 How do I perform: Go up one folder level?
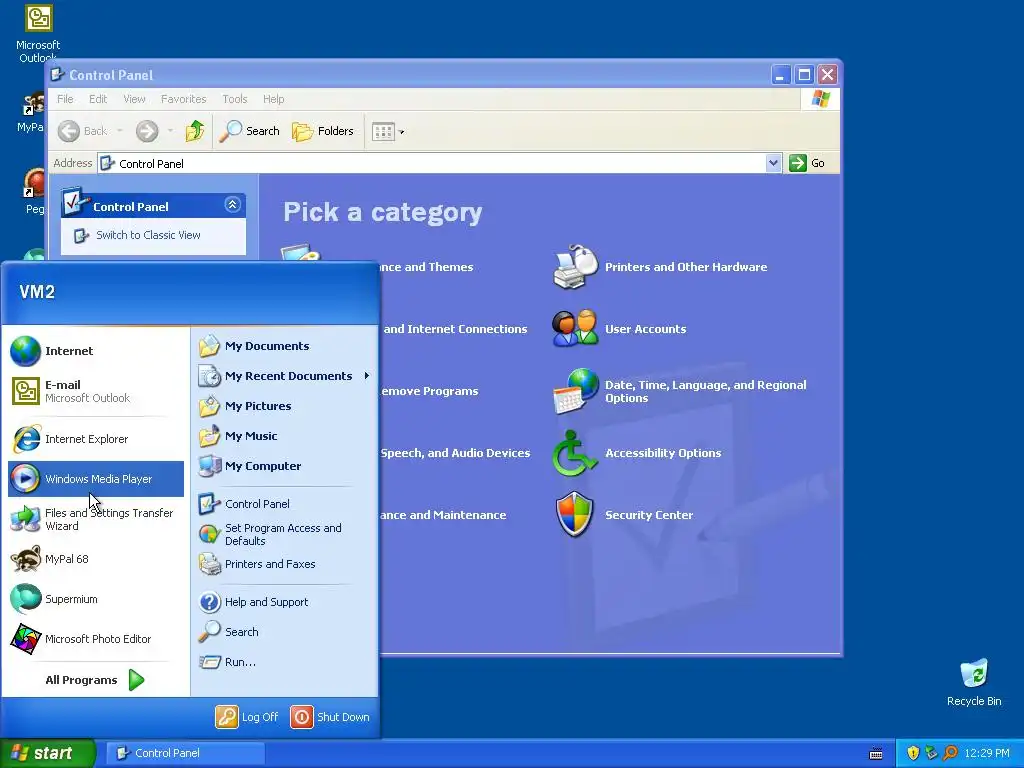(195, 131)
